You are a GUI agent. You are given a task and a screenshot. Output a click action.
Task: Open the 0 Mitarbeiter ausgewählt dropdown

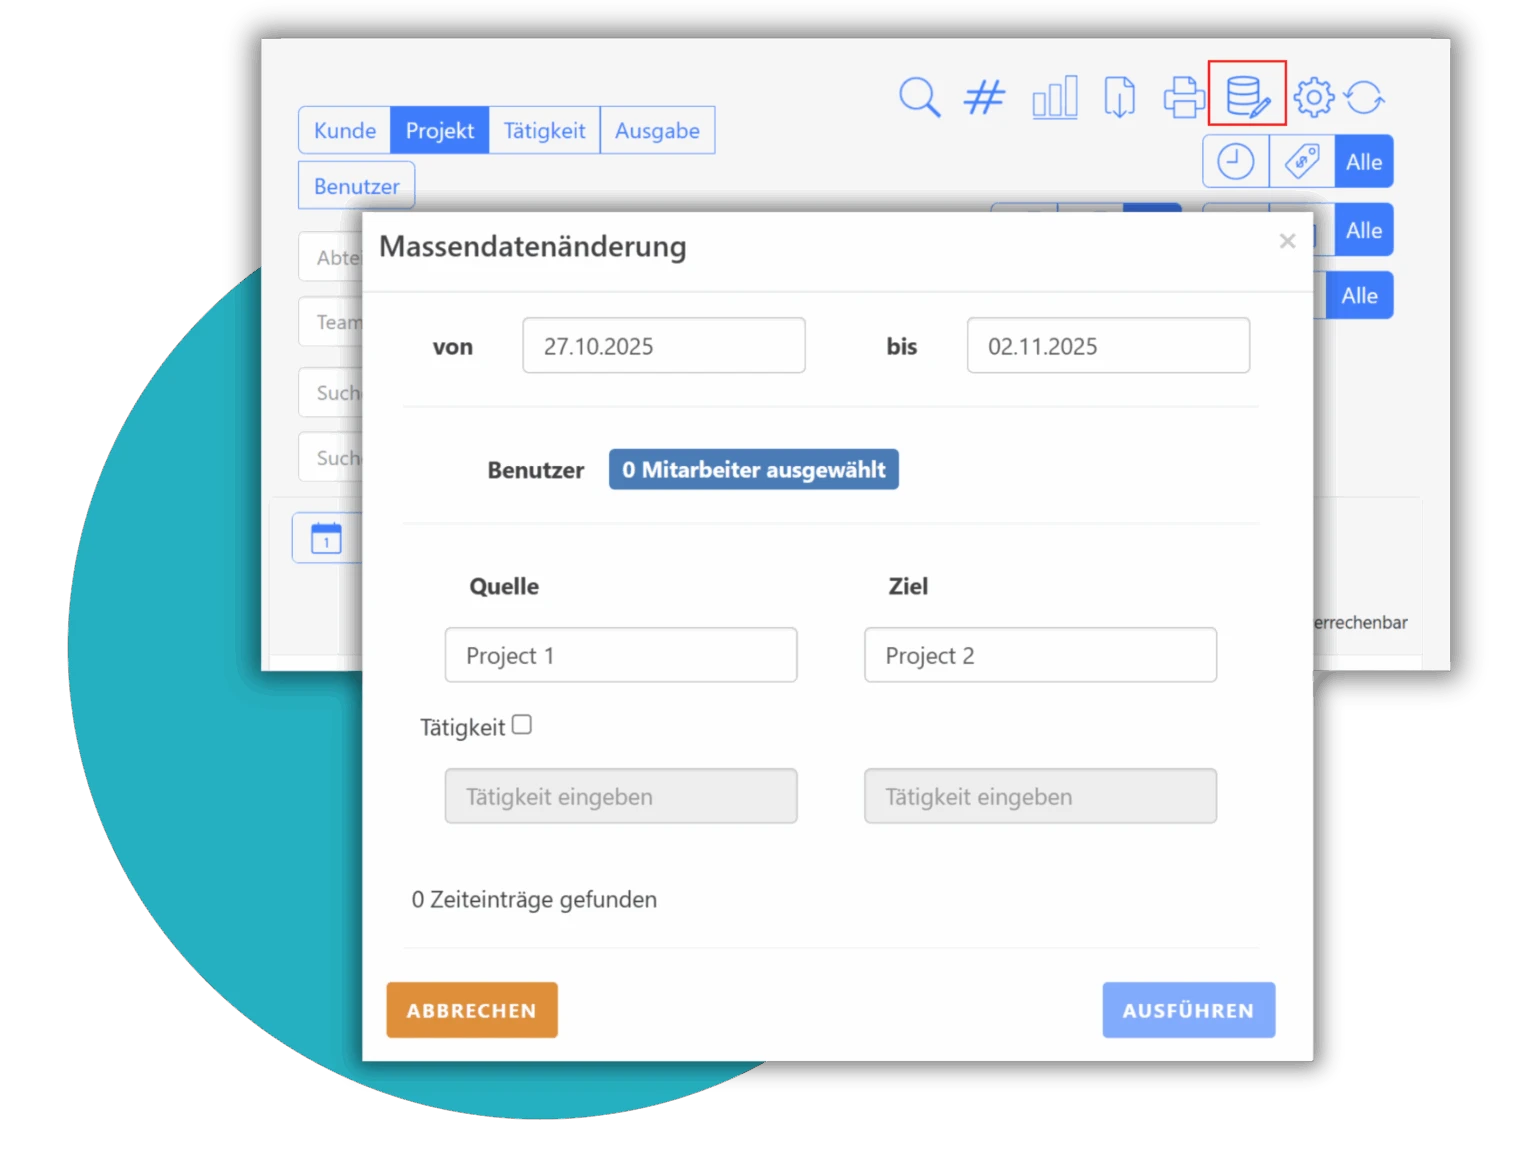coord(753,470)
